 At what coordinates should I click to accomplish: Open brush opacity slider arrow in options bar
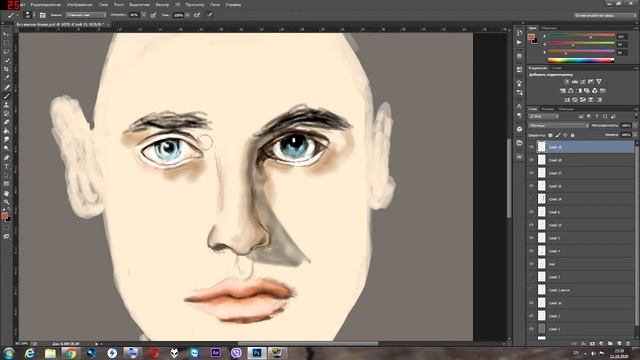(144, 15)
